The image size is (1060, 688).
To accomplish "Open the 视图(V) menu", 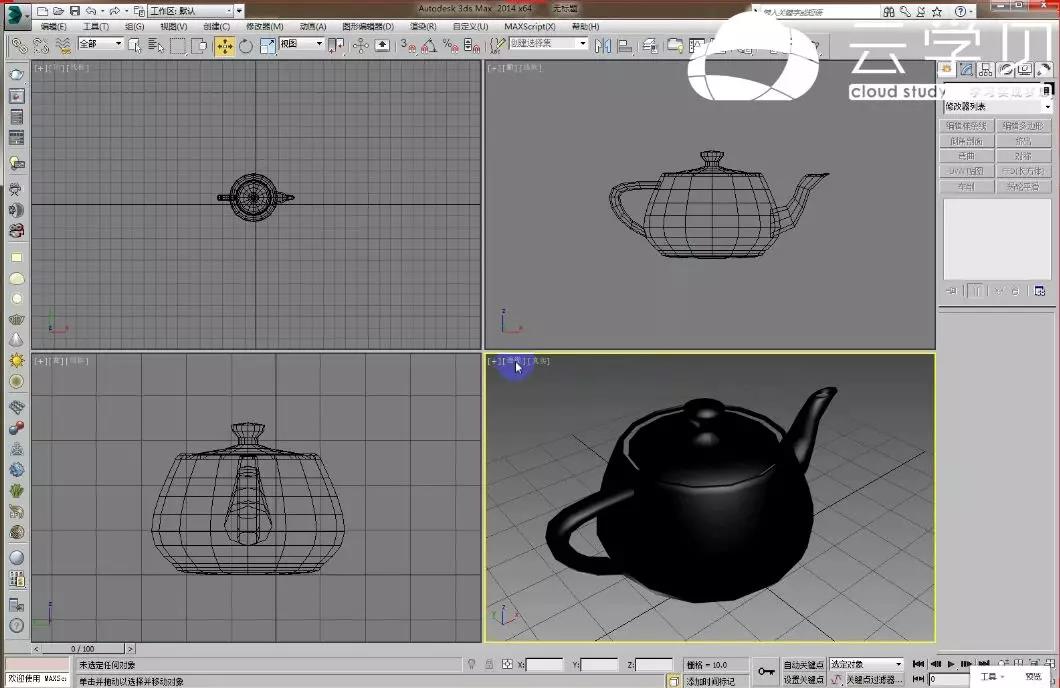I will (174, 26).
